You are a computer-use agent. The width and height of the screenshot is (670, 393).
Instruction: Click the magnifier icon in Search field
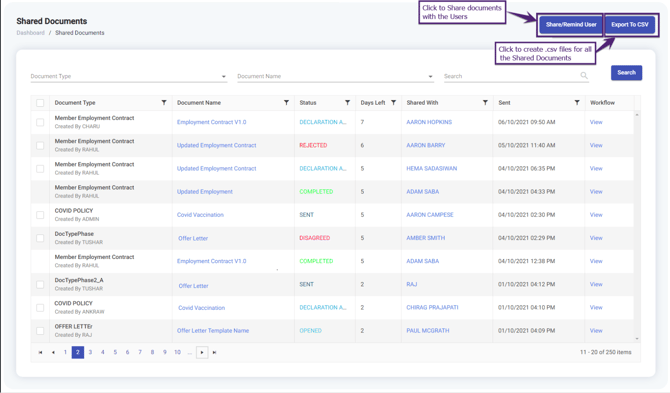[584, 76]
